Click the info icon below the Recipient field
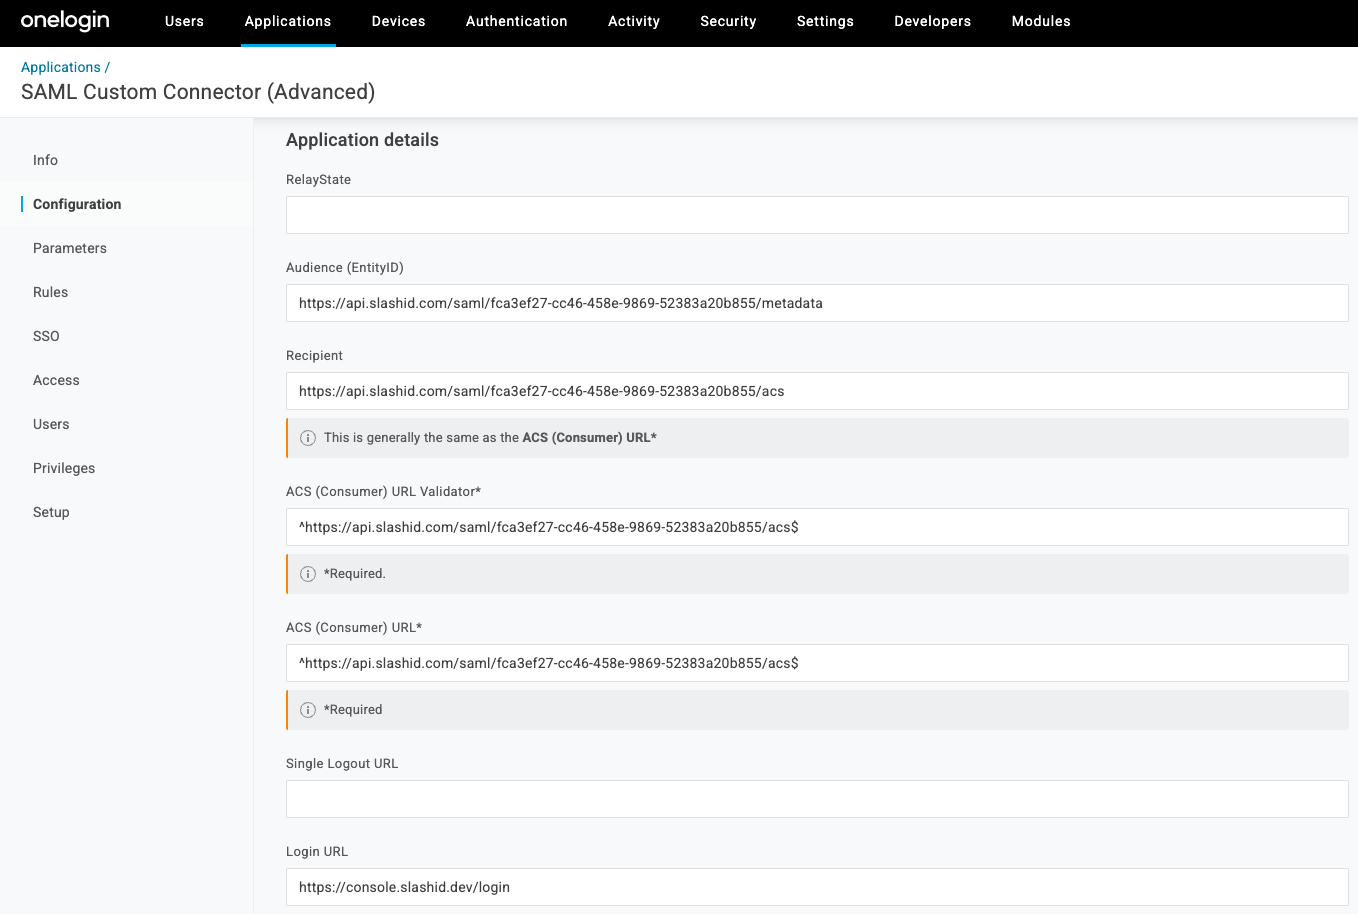Viewport: 1358px width, 914px height. (307, 437)
